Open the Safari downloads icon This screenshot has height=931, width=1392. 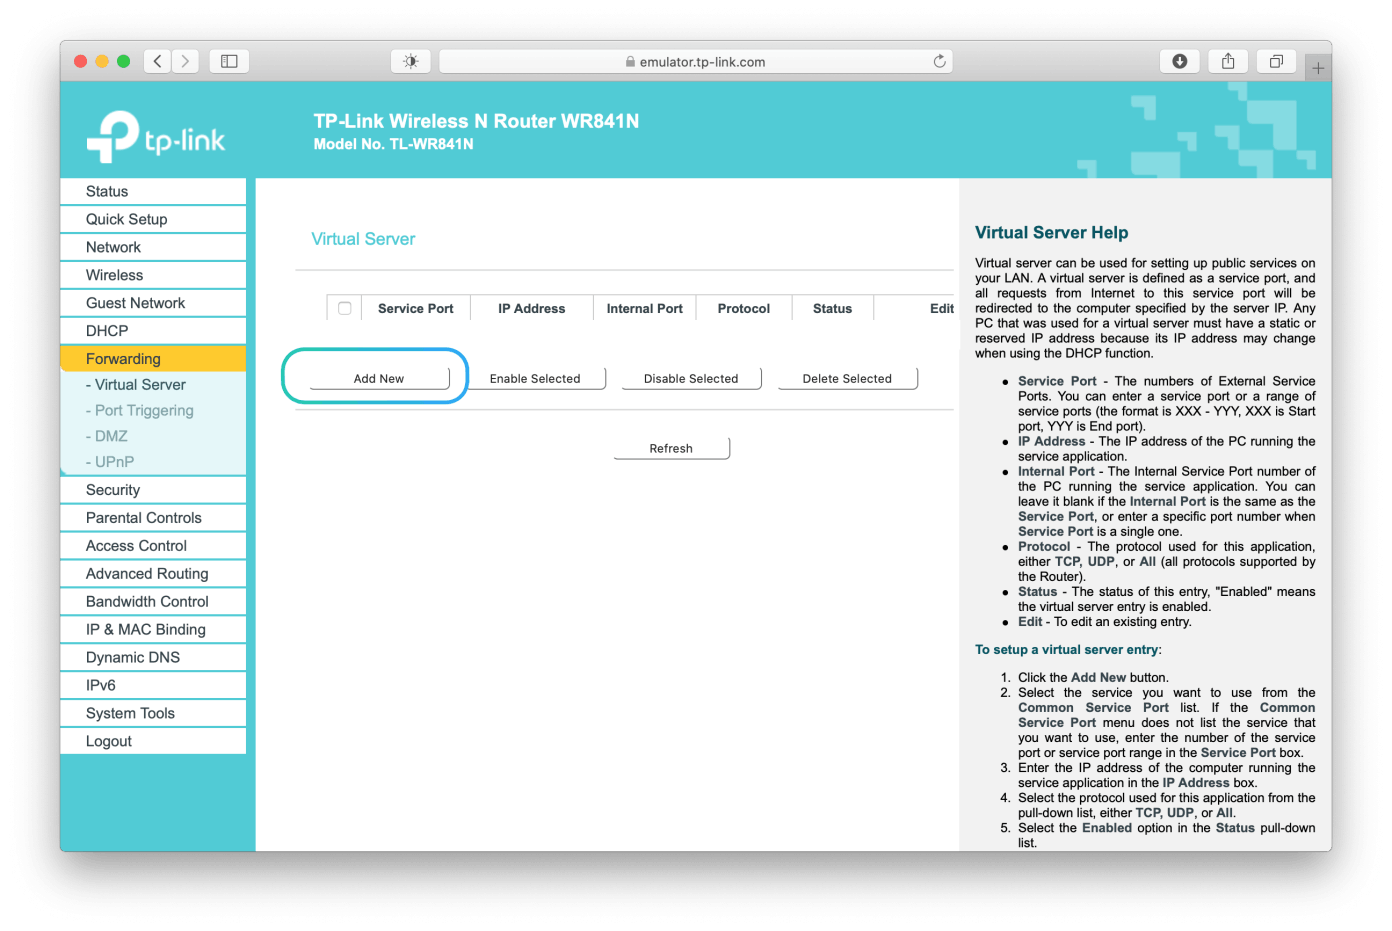[1180, 61]
